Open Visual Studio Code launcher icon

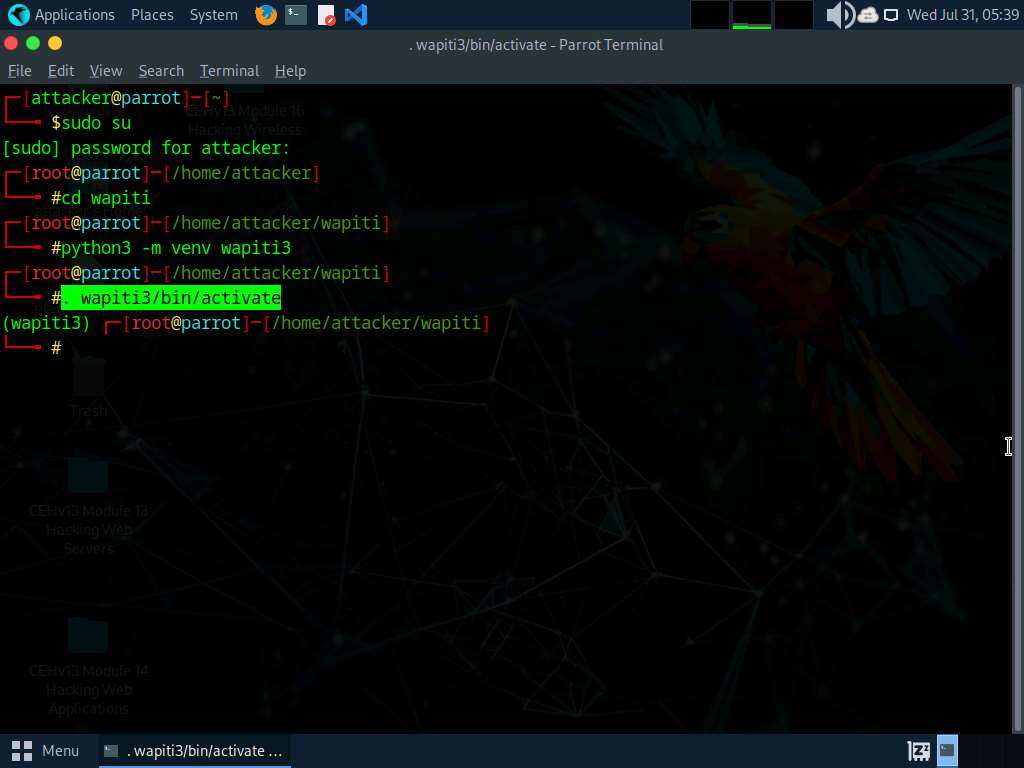point(355,15)
